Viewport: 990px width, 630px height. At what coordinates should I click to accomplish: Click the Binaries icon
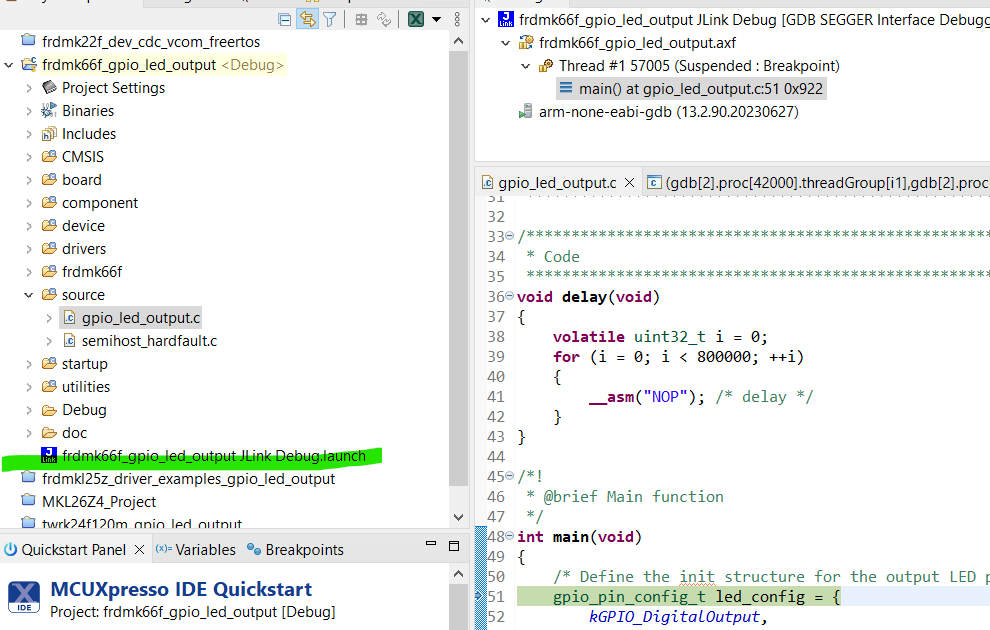49,110
